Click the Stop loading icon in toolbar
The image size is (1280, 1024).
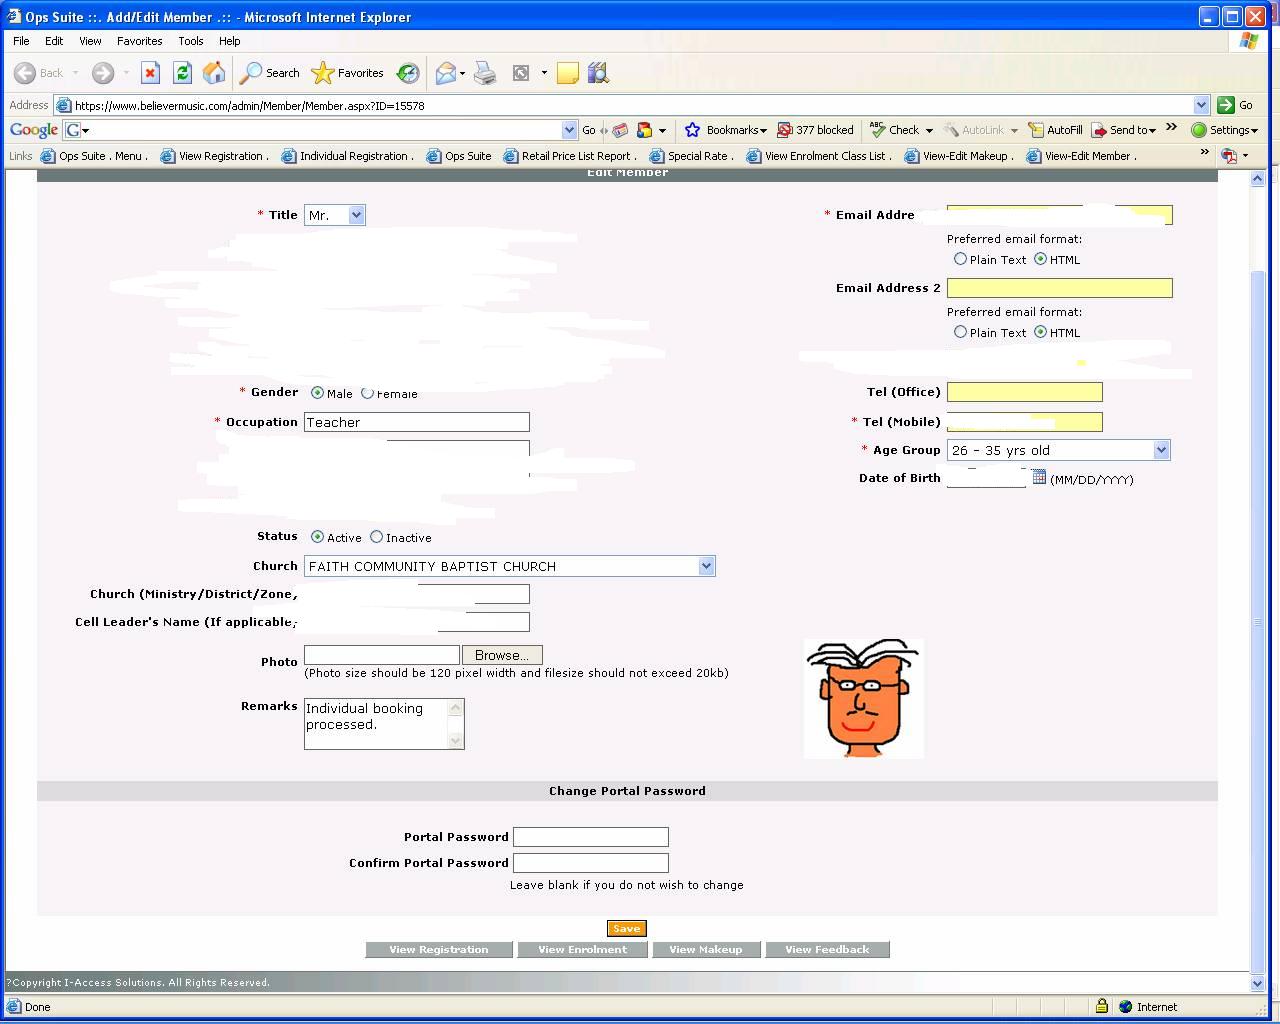tap(150, 73)
